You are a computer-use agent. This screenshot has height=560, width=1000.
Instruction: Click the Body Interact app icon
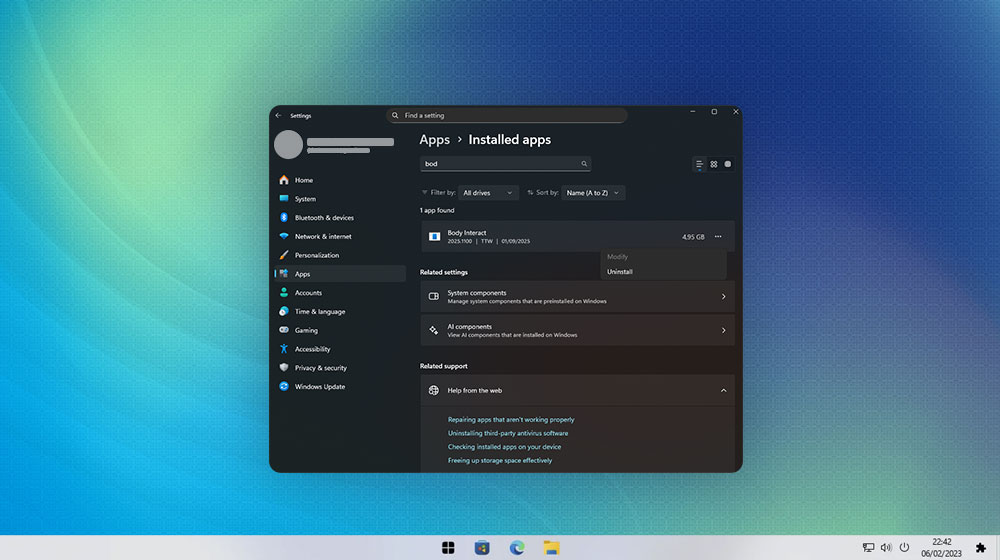click(434, 237)
